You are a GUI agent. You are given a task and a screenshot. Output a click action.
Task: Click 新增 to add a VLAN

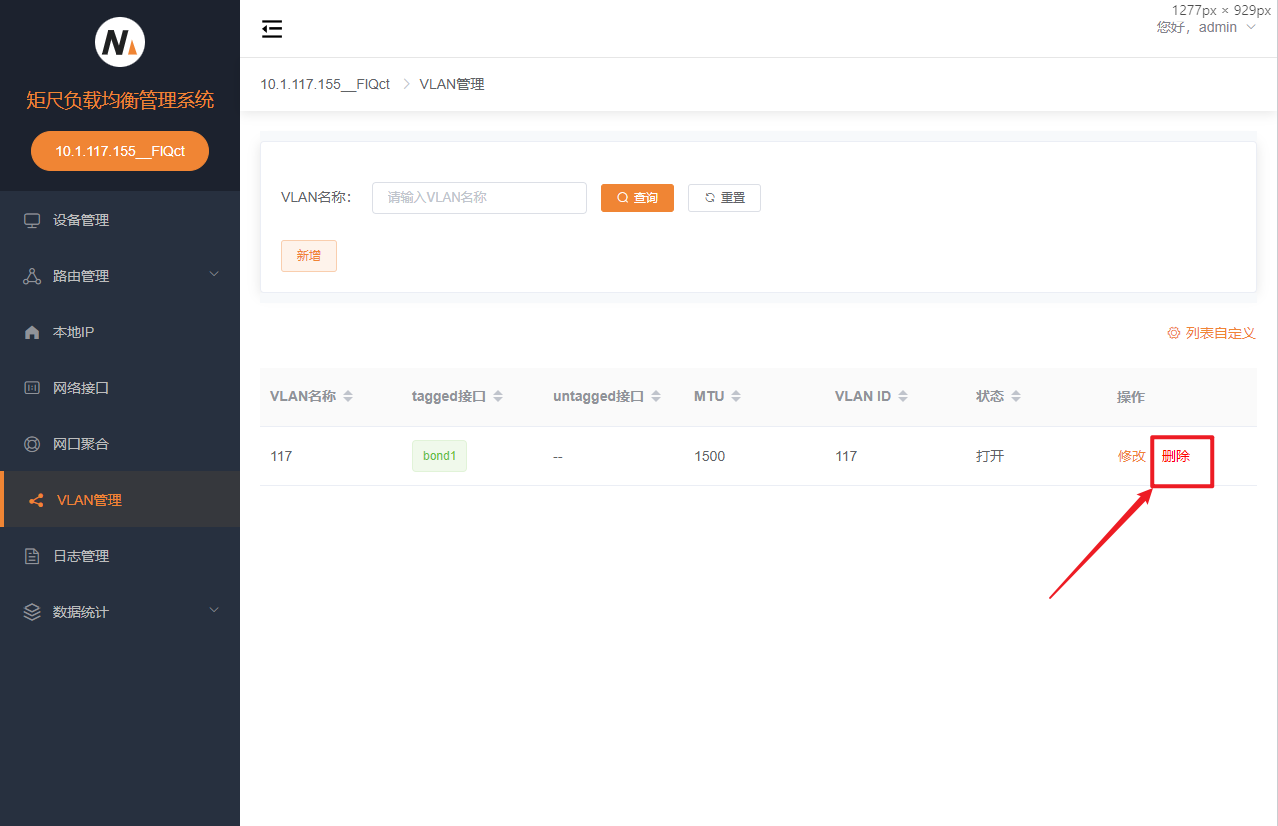click(308, 255)
